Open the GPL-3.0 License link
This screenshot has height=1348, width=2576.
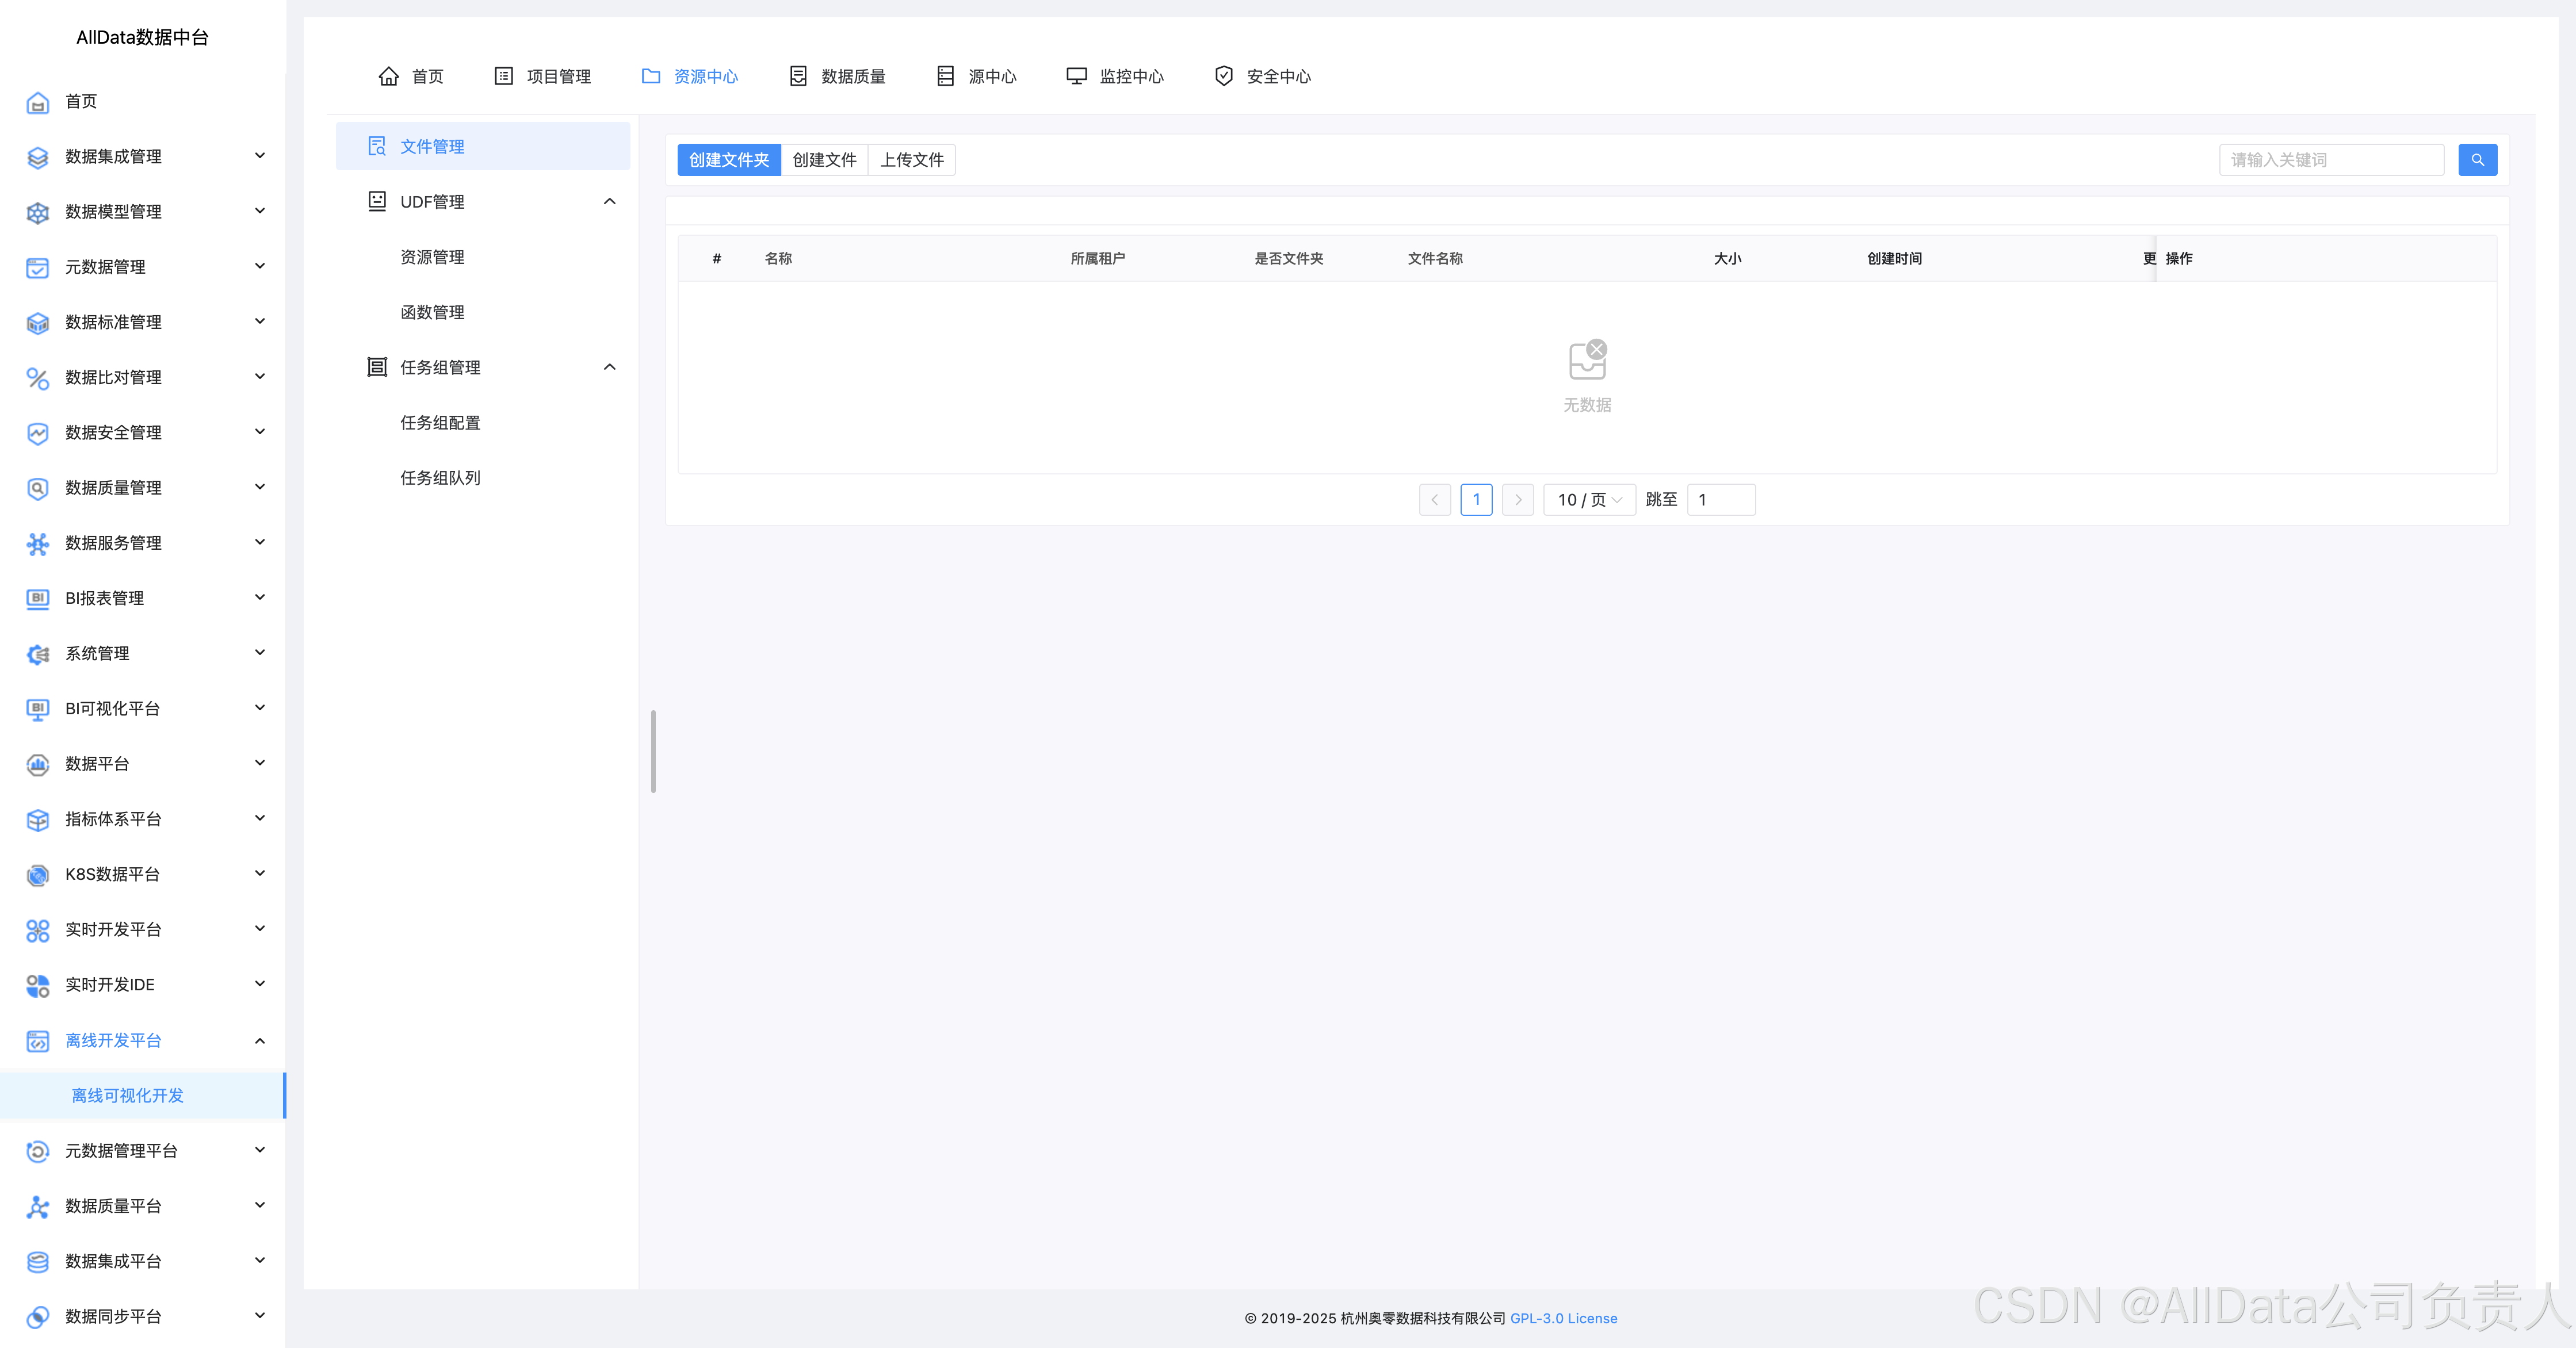coord(1563,1319)
